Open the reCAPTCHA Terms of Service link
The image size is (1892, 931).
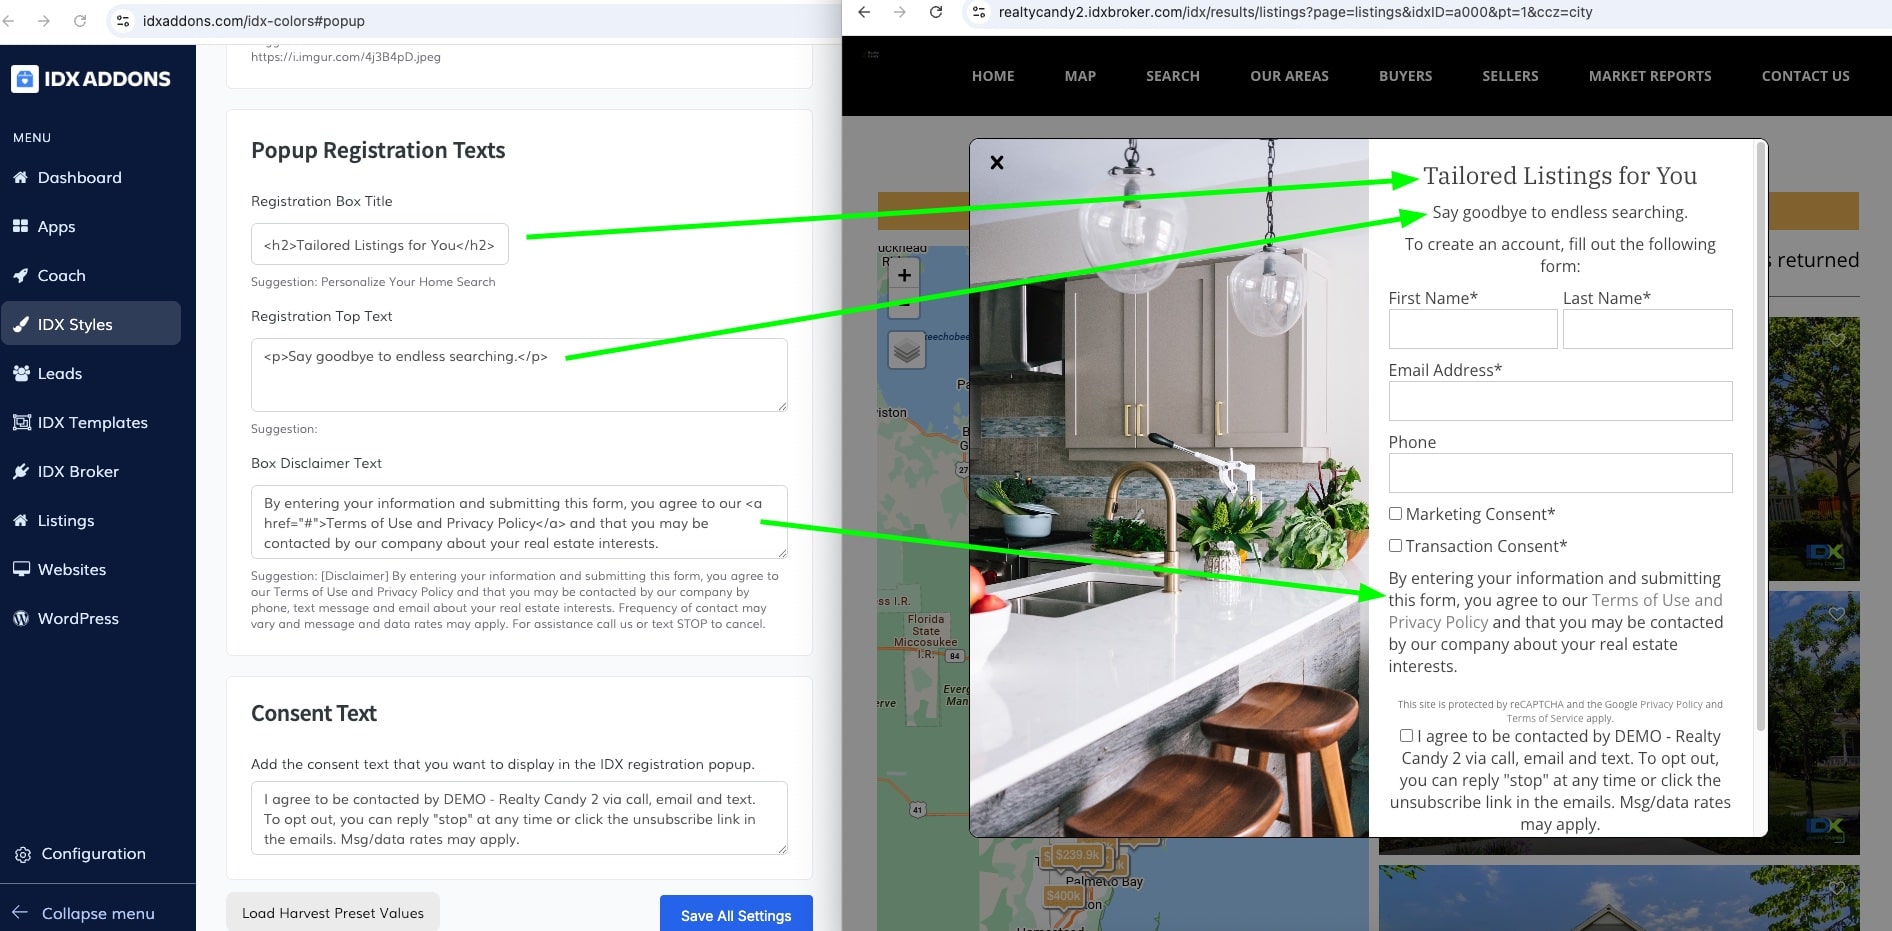click(1545, 718)
